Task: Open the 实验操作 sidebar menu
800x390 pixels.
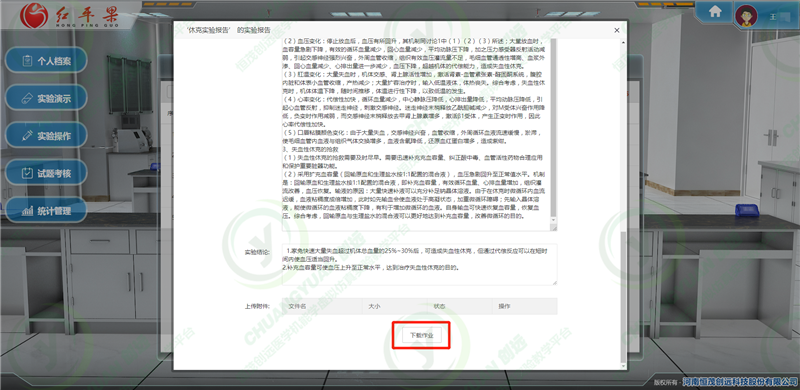Action: [x=46, y=136]
